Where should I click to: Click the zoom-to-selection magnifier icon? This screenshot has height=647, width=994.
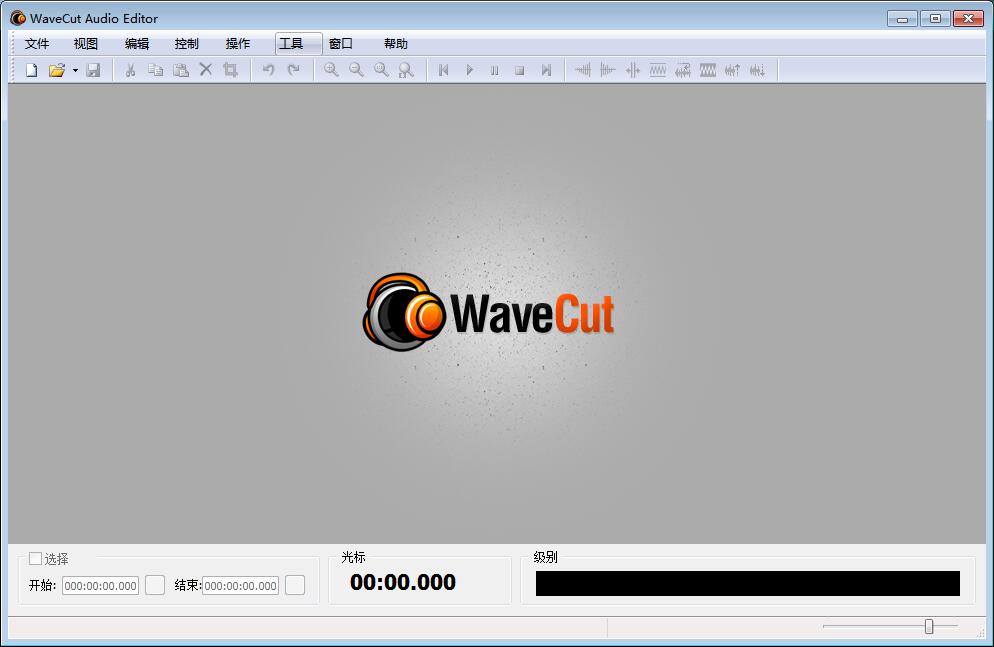pyautogui.click(x=406, y=70)
